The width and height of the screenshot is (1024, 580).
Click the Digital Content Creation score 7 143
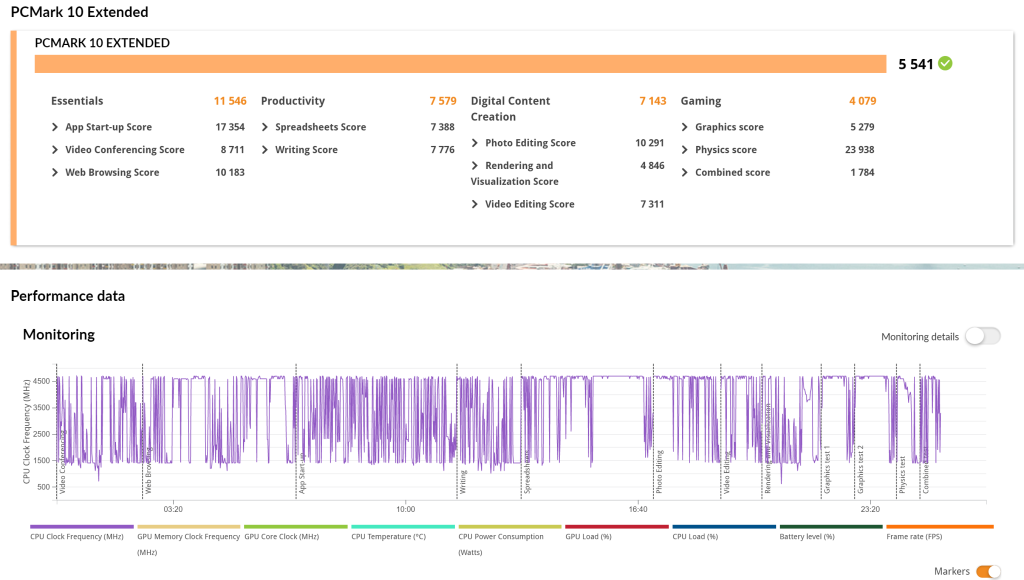tap(653, 101)
